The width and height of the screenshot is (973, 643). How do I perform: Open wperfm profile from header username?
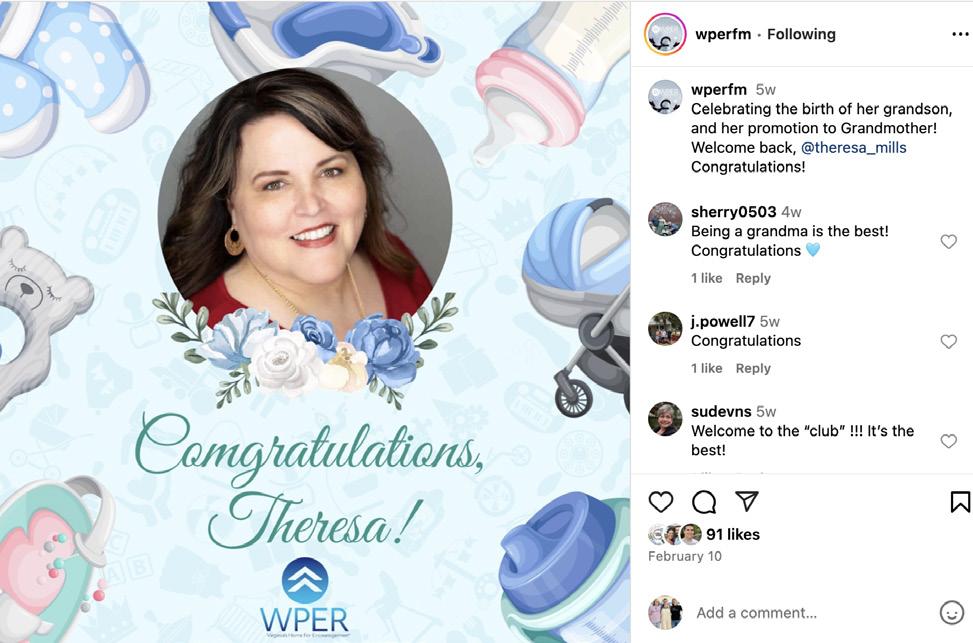(x=723, y=34)
